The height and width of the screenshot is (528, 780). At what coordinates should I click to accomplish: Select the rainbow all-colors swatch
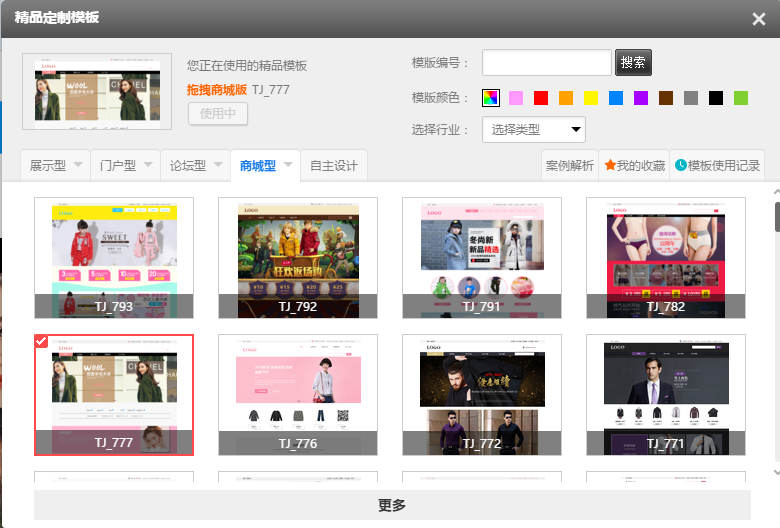490,98
